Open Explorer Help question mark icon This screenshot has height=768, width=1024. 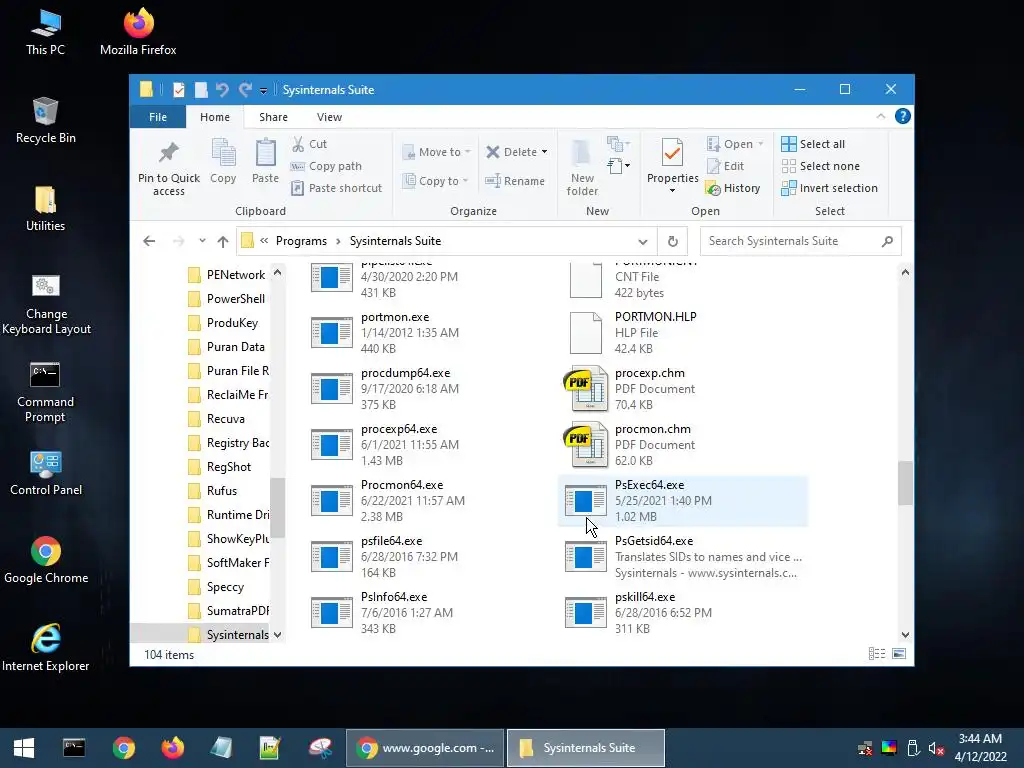(903, 116)
